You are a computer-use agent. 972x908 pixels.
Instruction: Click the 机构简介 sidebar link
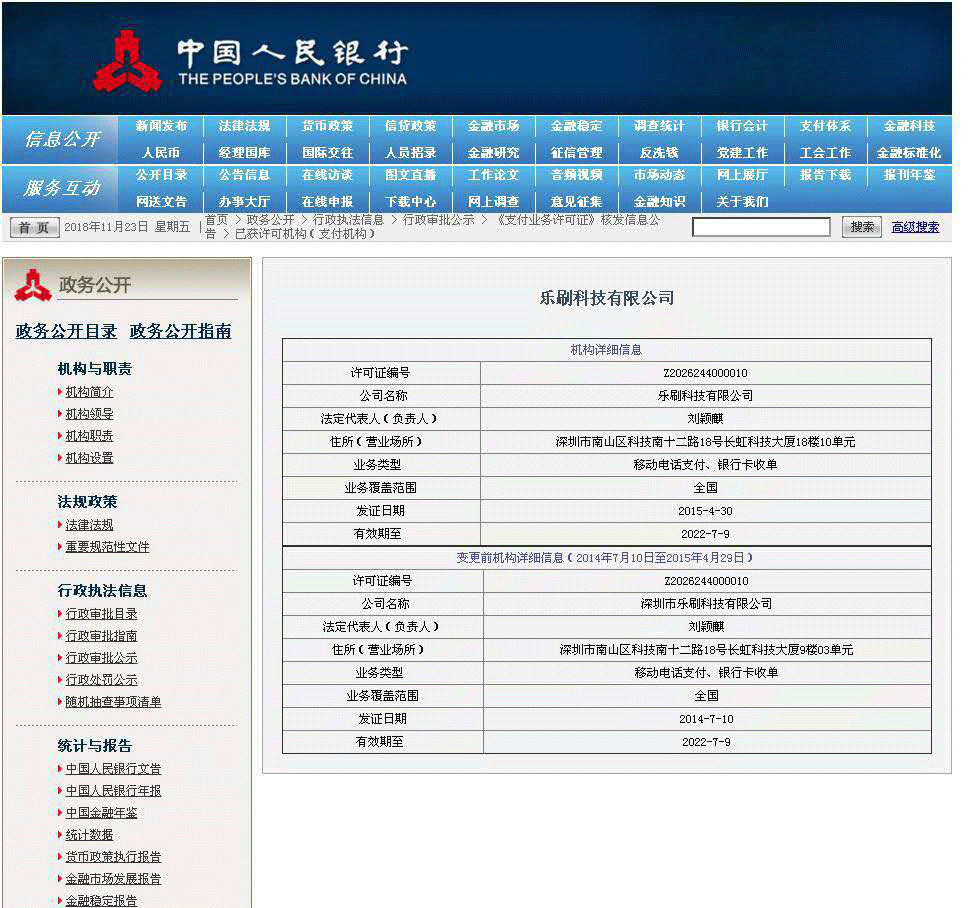point(91,392)
